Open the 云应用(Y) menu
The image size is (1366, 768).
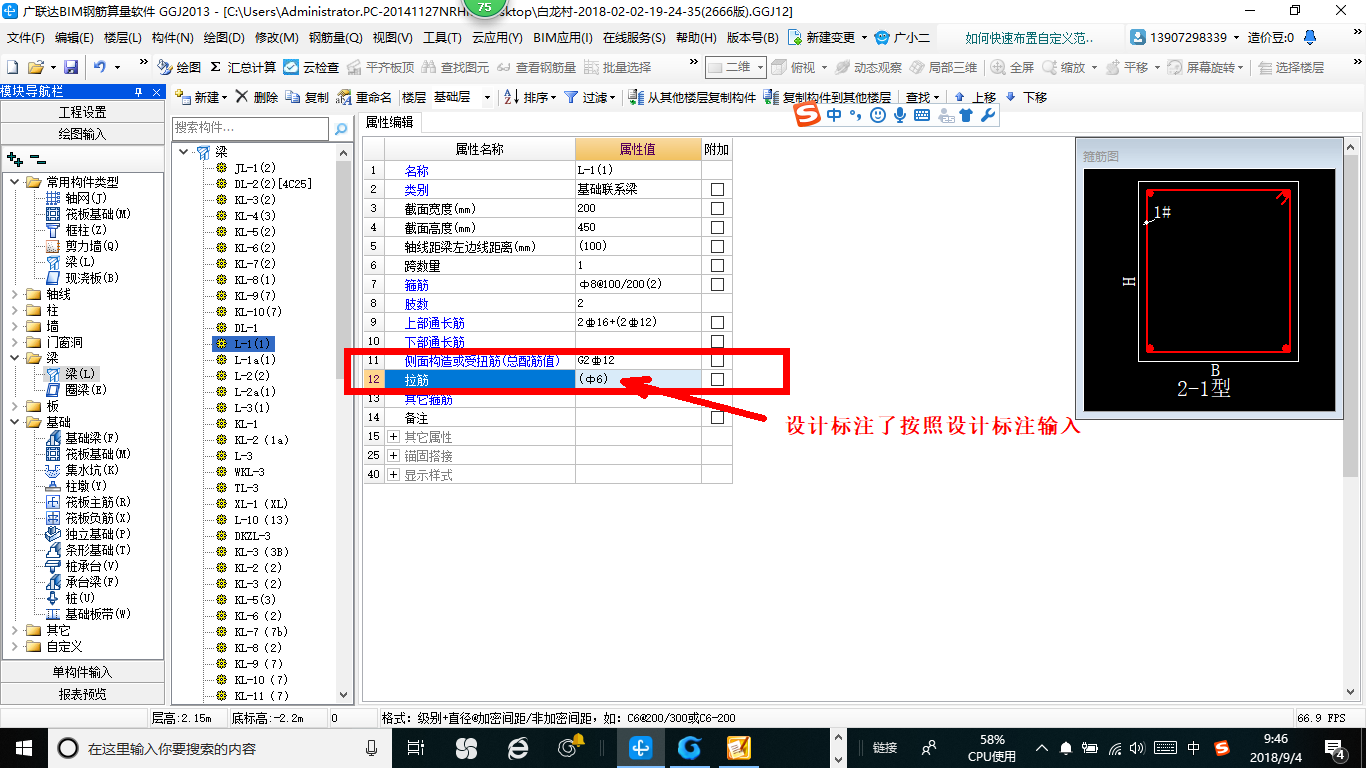tap(497, 38)
